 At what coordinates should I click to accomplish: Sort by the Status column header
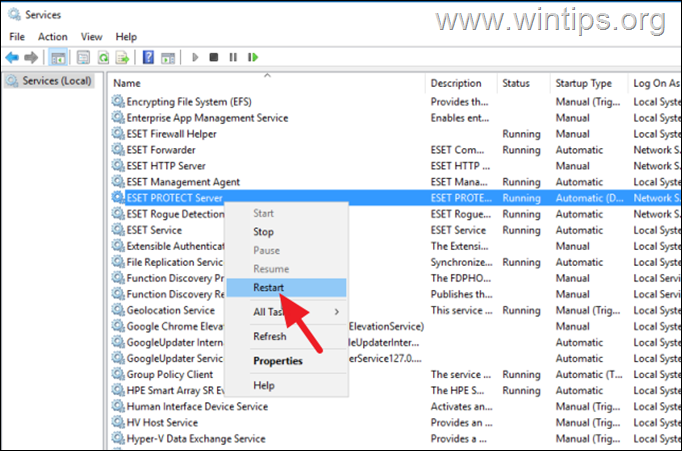[524, 83]
